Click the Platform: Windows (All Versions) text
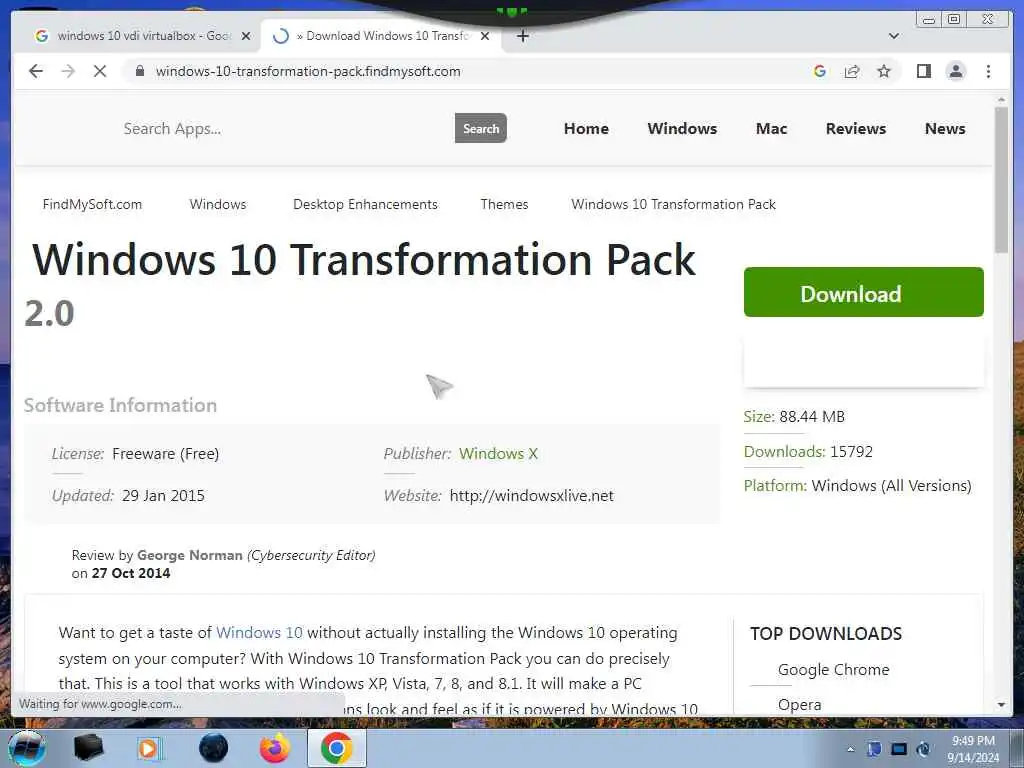Screen dimensions: 1024x768 pyautogui.click(x=857, y=486)
